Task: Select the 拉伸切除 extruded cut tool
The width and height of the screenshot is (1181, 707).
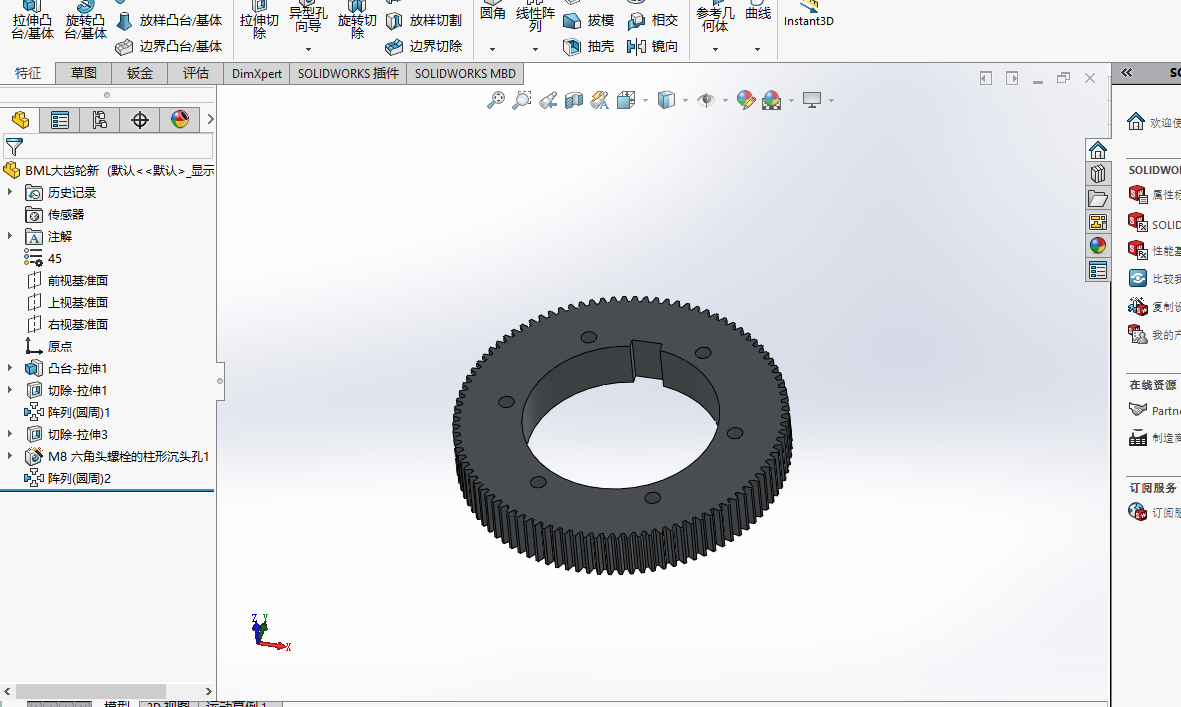Action: click(259, 21)
